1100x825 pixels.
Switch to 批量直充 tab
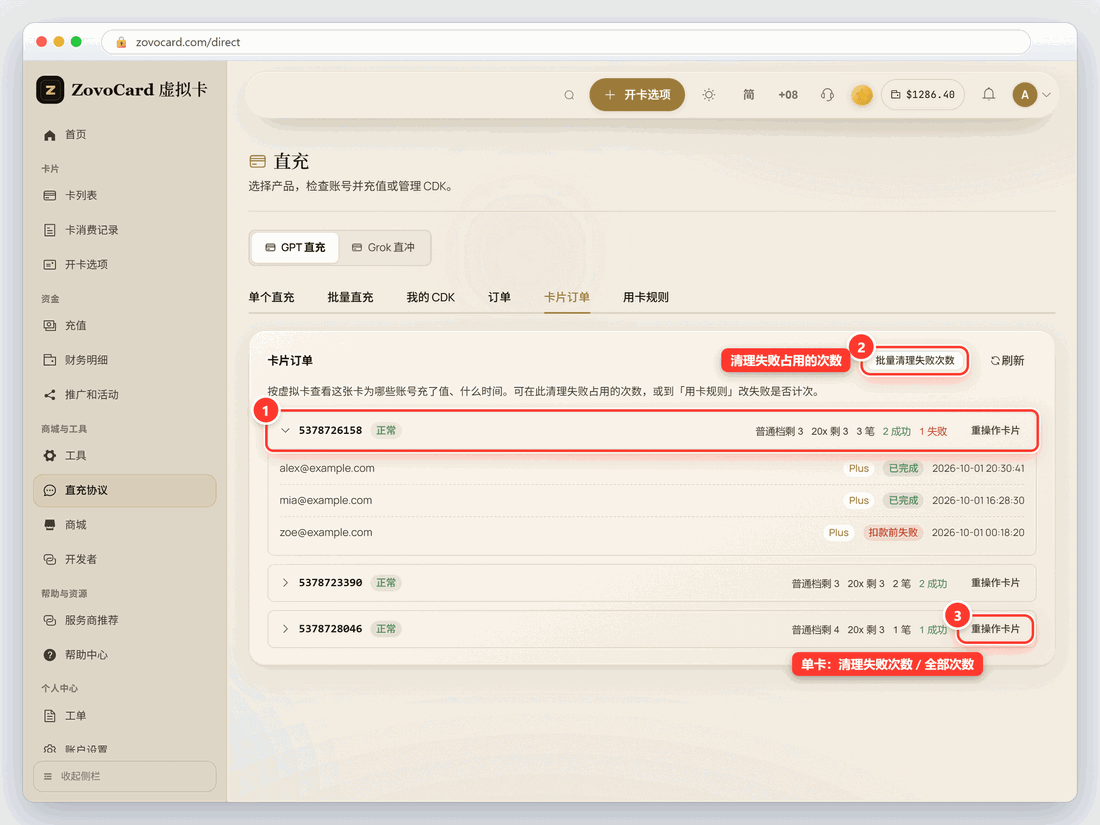pos(350,297)
